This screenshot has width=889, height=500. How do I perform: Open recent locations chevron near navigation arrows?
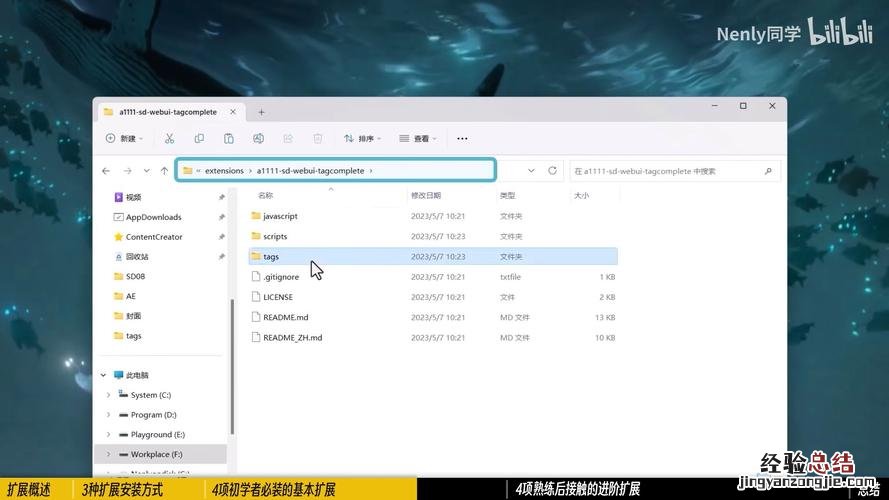pos(146,171)
